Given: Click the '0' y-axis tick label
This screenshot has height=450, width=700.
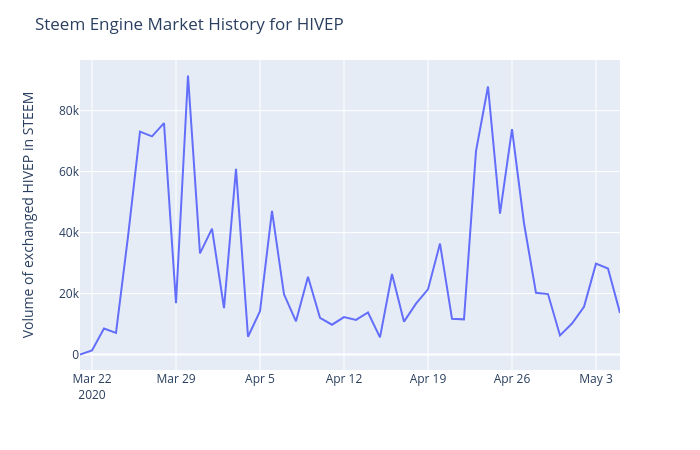Looking at the screenshot, I should click(75, 355).
